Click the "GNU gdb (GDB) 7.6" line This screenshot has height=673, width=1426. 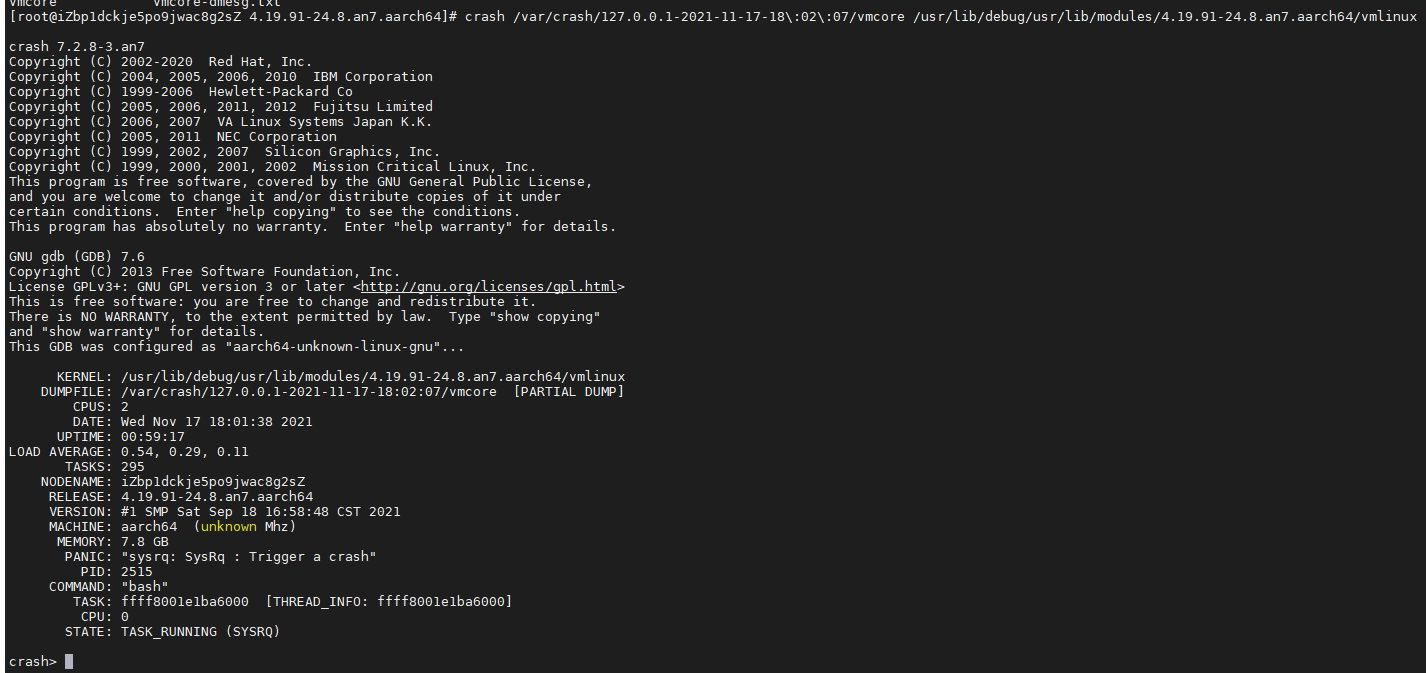coord(76,257)
